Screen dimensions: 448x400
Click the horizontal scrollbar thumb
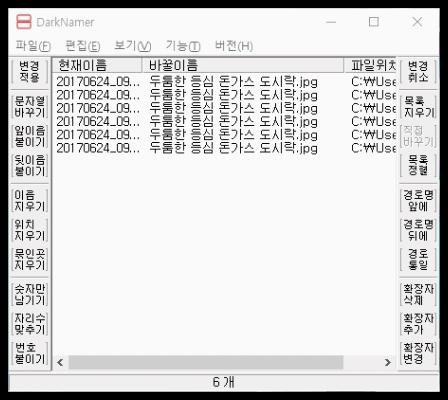[206, 362]
